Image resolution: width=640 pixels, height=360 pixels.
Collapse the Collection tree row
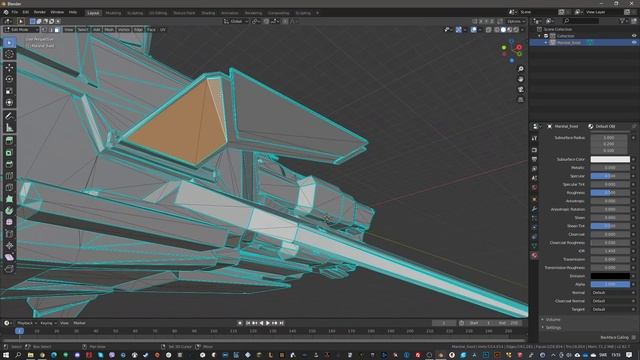point(540,36)
